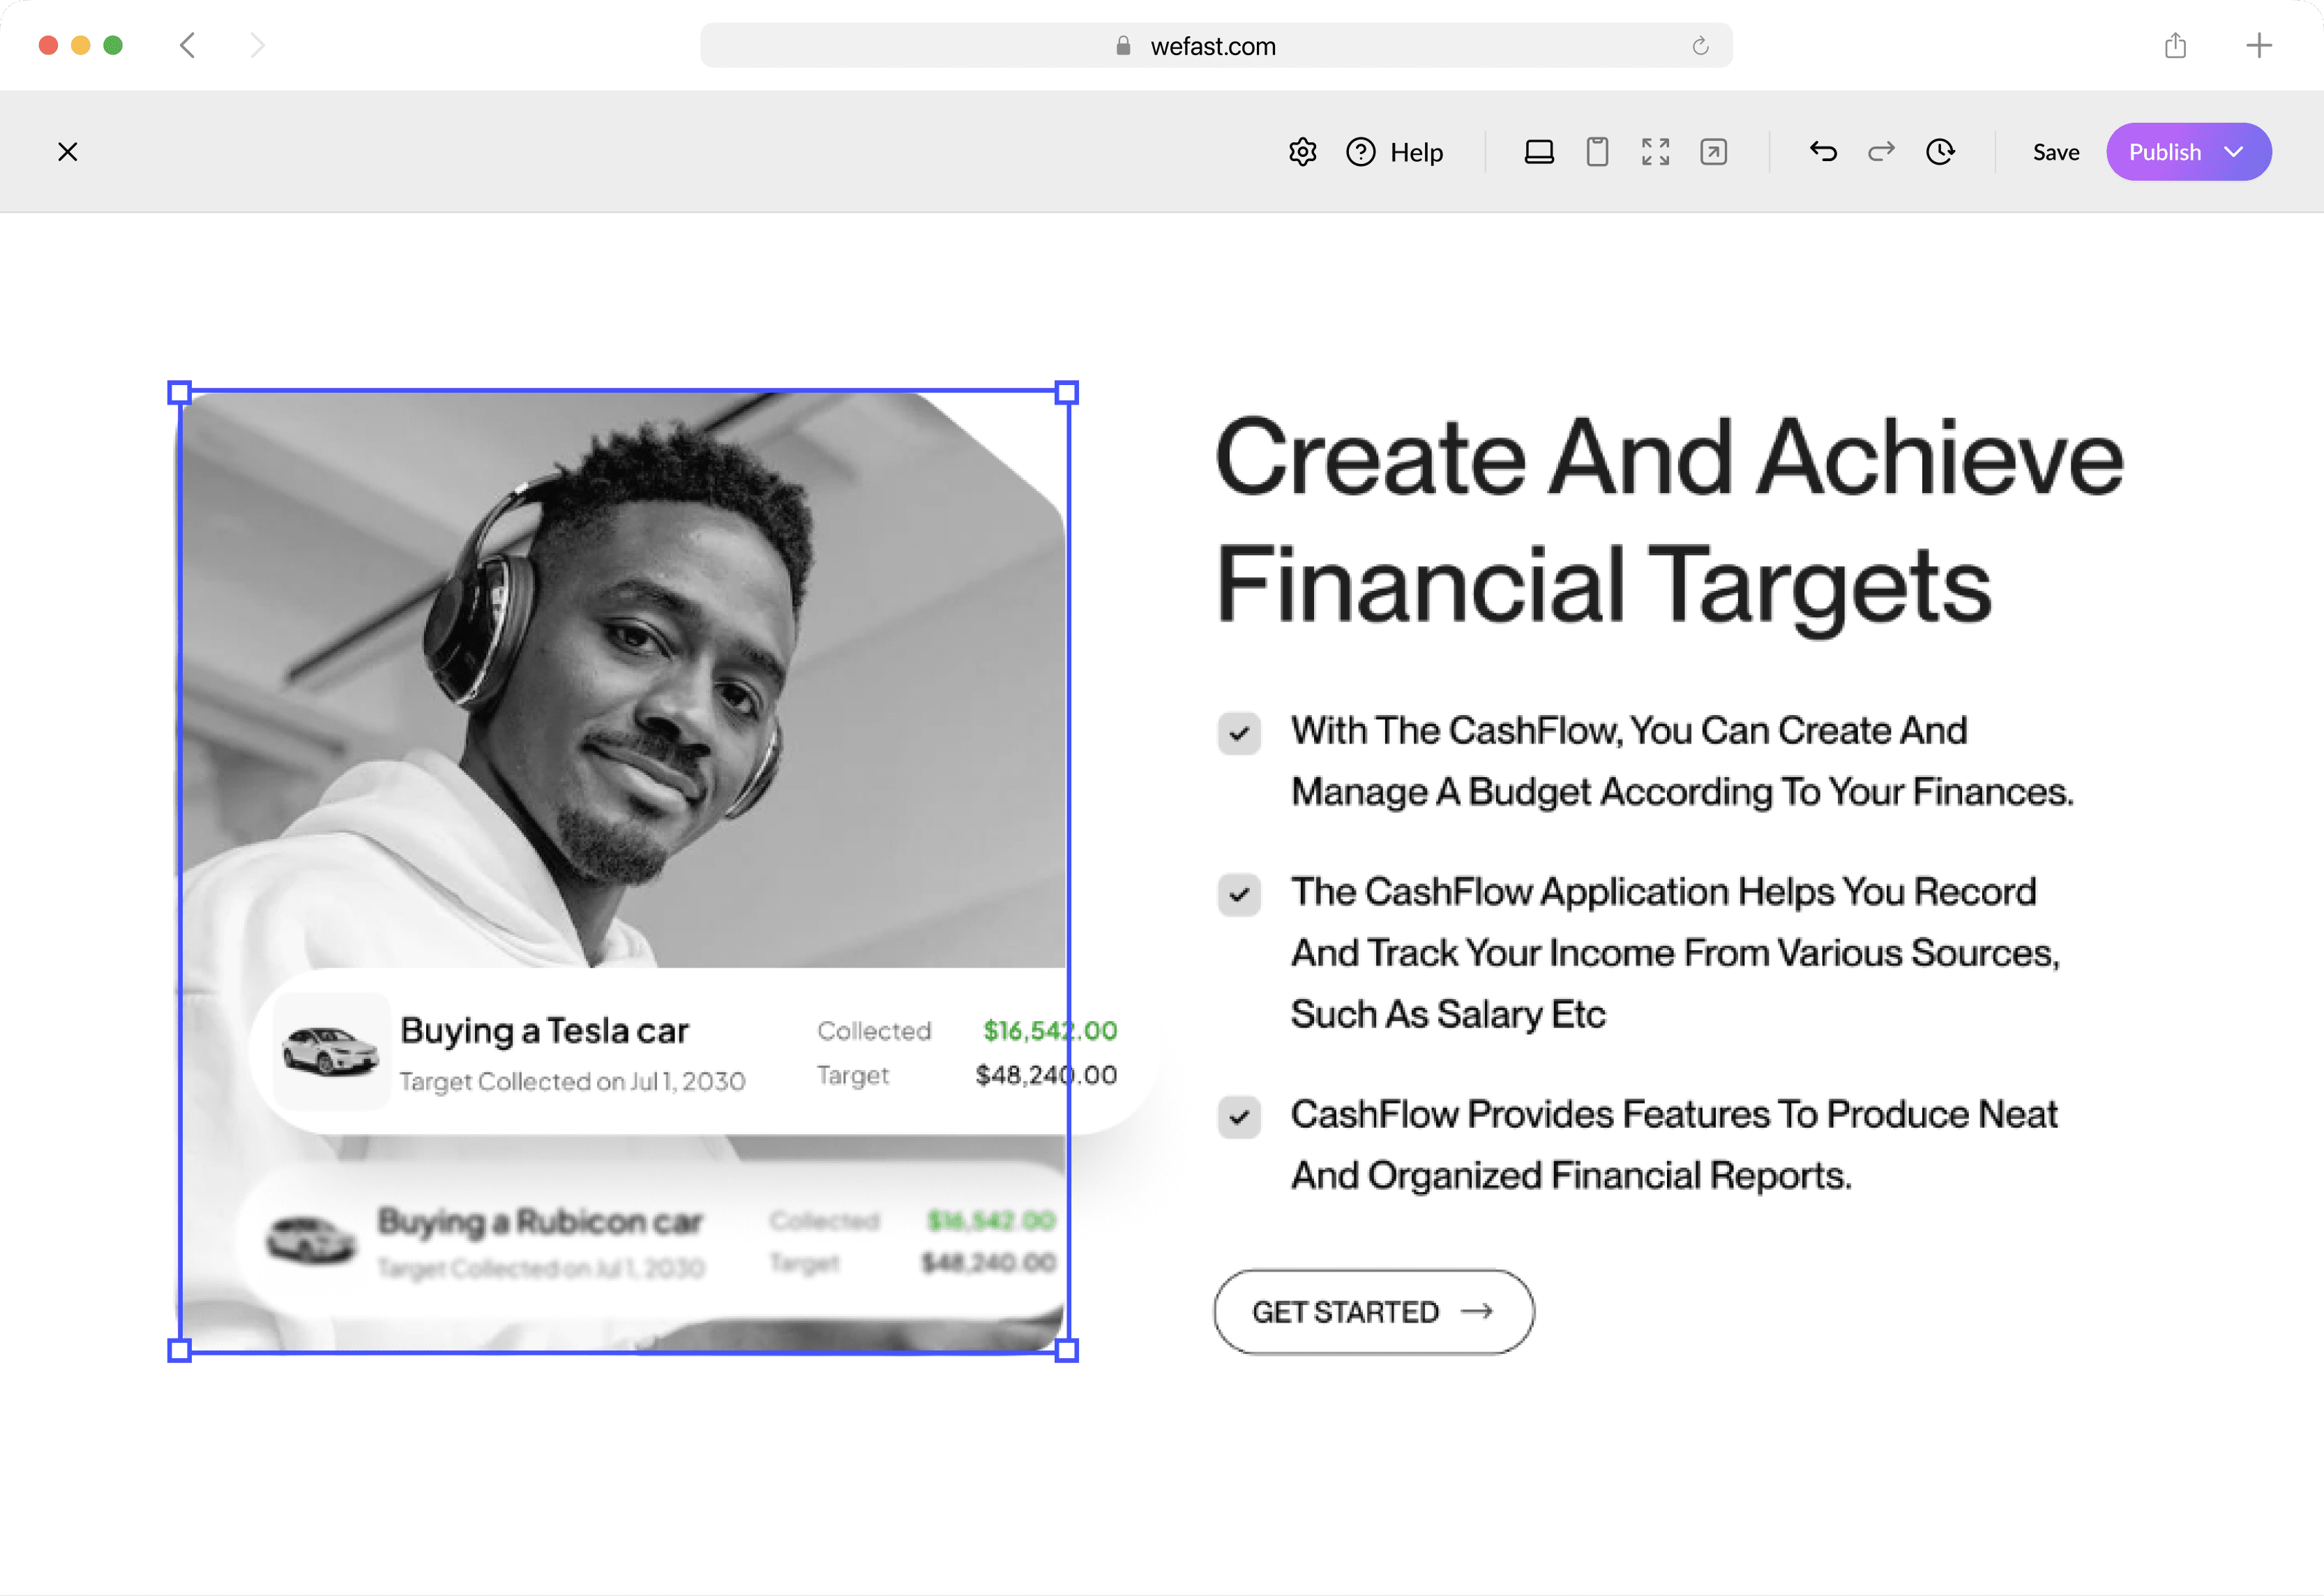Close the editor with X button

pos(68,152)
